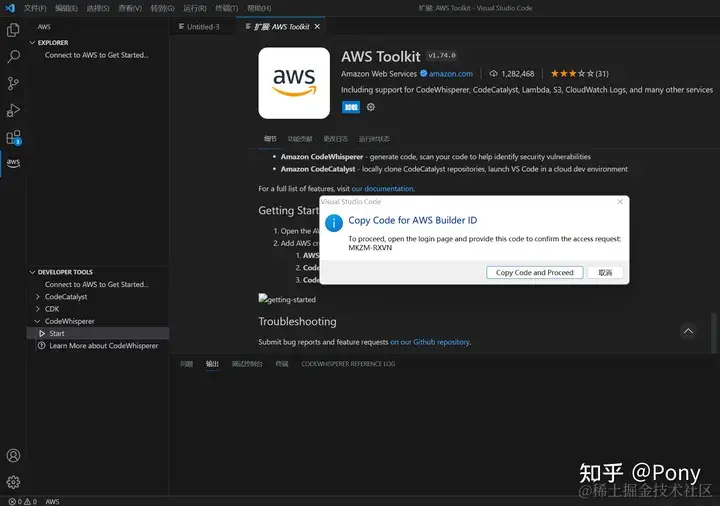The height and width of the screenshot is (506, 720).
Task: Click the help icon beside Learn More
Action: tap(41, 345)
